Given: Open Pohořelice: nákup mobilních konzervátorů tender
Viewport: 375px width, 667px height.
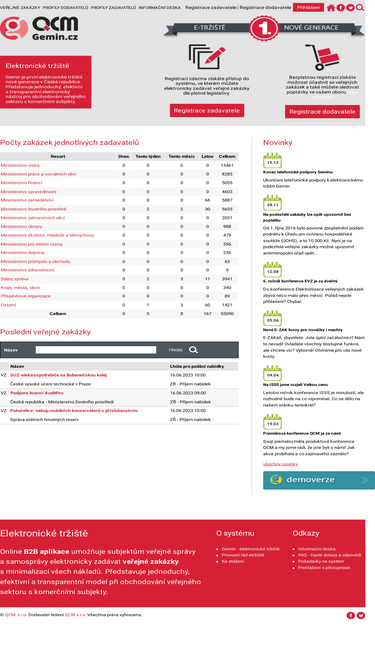Looking at the screenshot, I should tap(74, 410).
